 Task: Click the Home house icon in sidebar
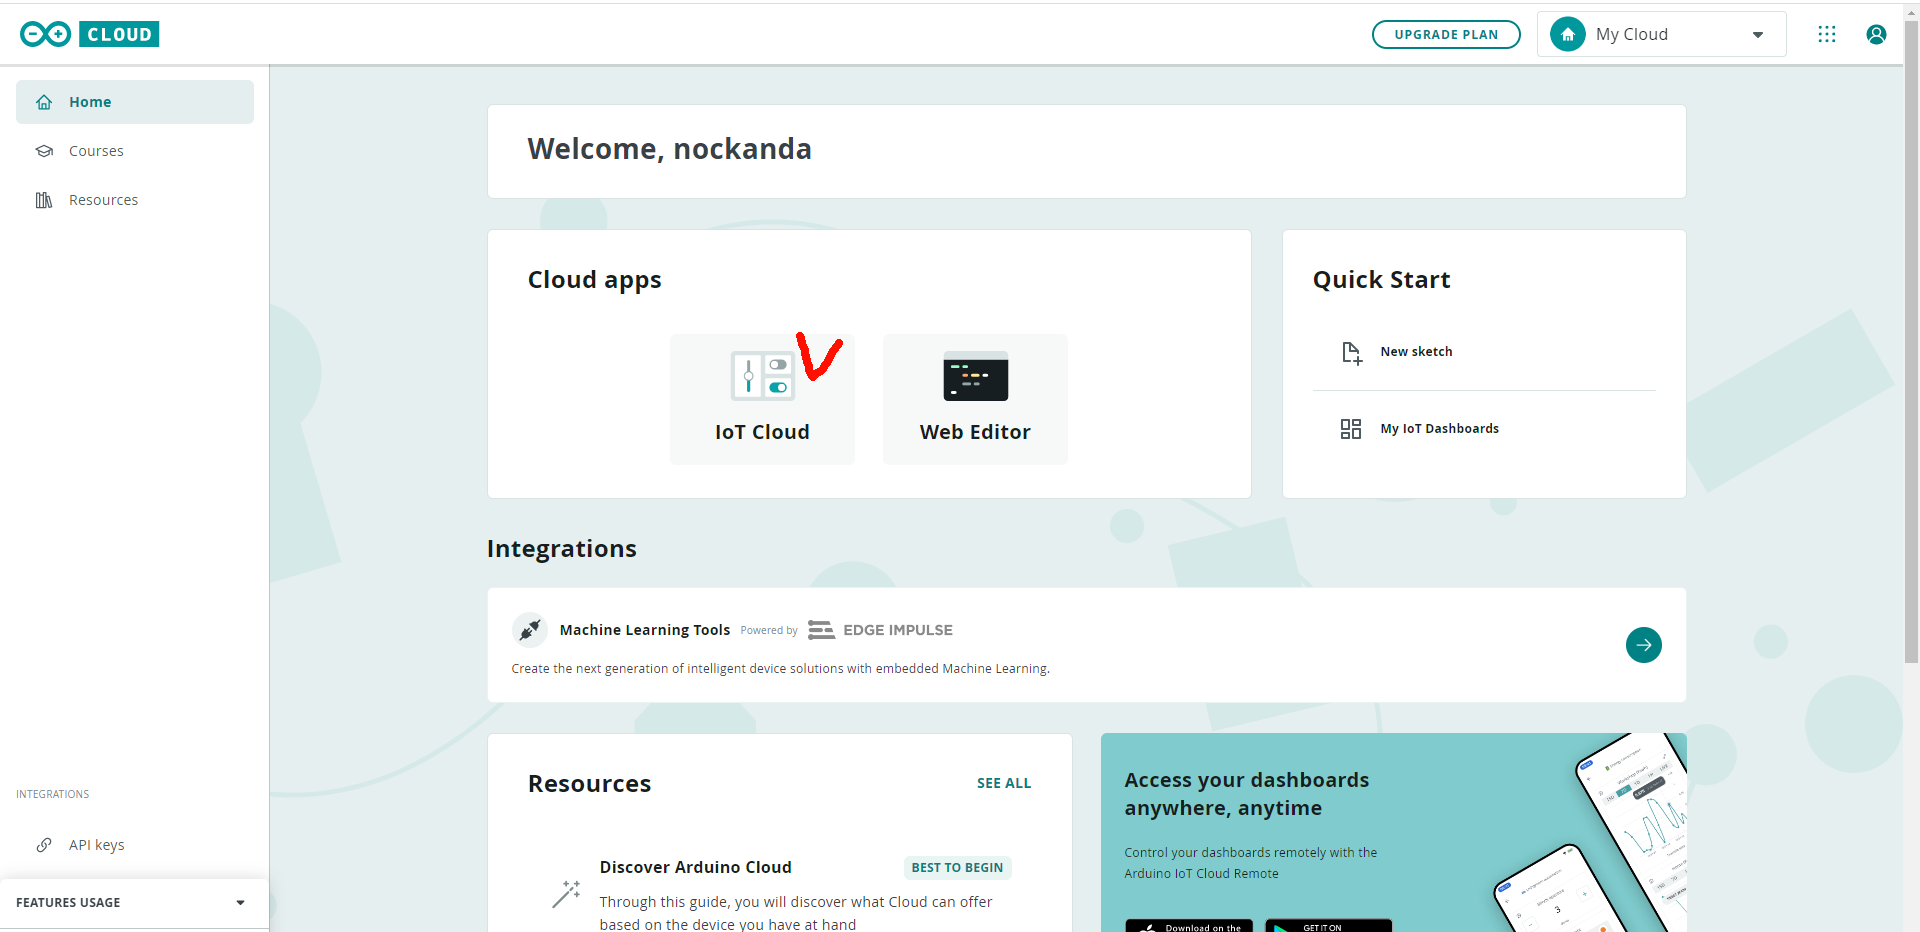(x=44, y=102)
